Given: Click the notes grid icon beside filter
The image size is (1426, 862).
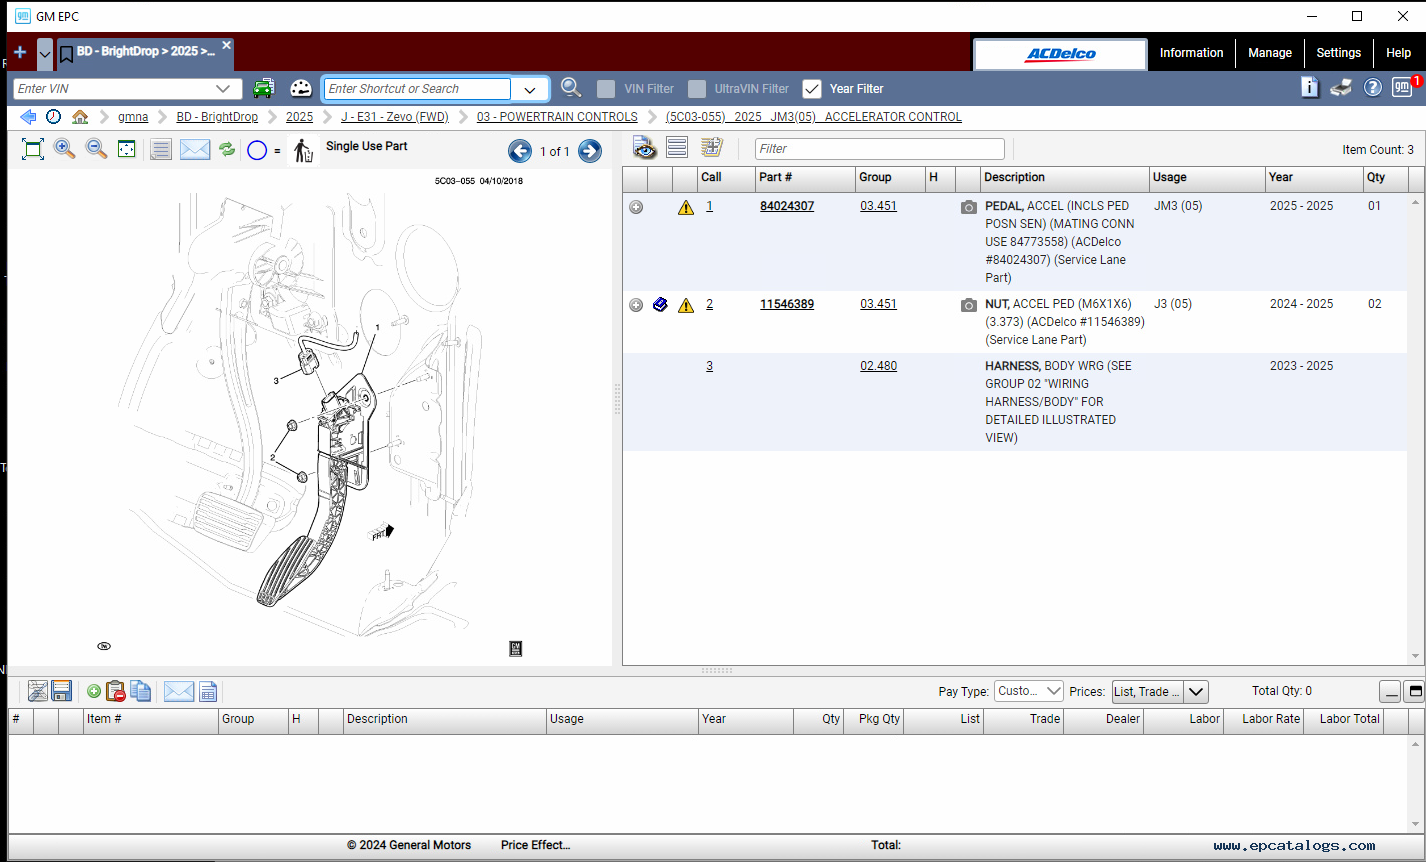Looking at the screenshot, I should click(x=711, y=148).
